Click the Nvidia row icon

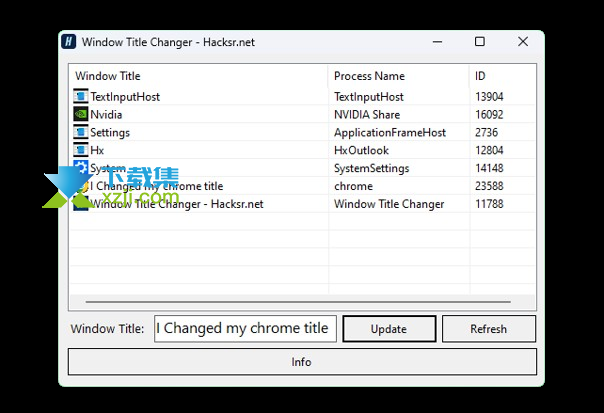tap(81, 114)
